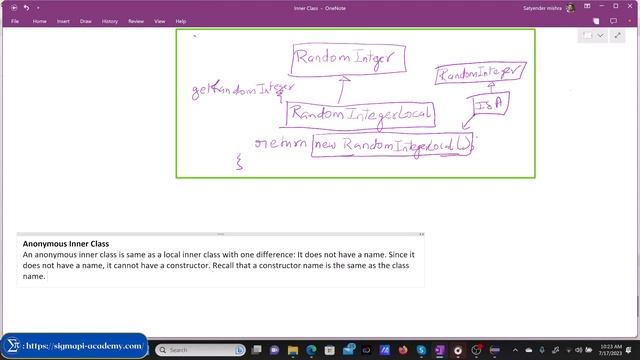
Task: Switch to OneNote on the taskbar
Action: (x=440, y=350)
